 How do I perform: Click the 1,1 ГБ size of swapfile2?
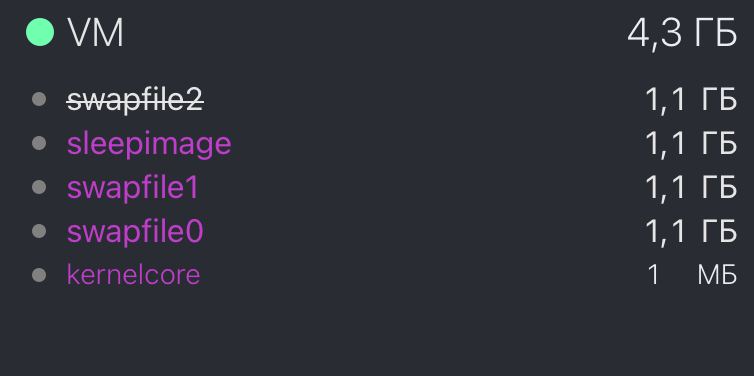[691, 100]
